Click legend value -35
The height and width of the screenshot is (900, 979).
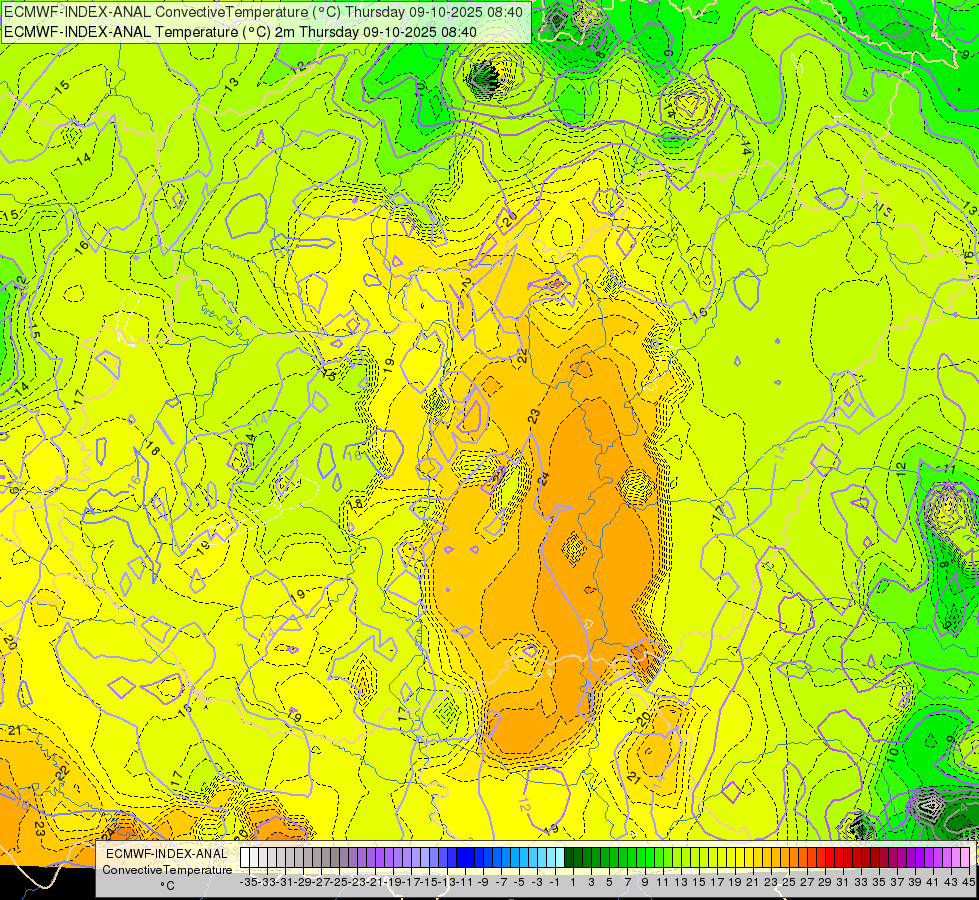[x=248, y=883]
